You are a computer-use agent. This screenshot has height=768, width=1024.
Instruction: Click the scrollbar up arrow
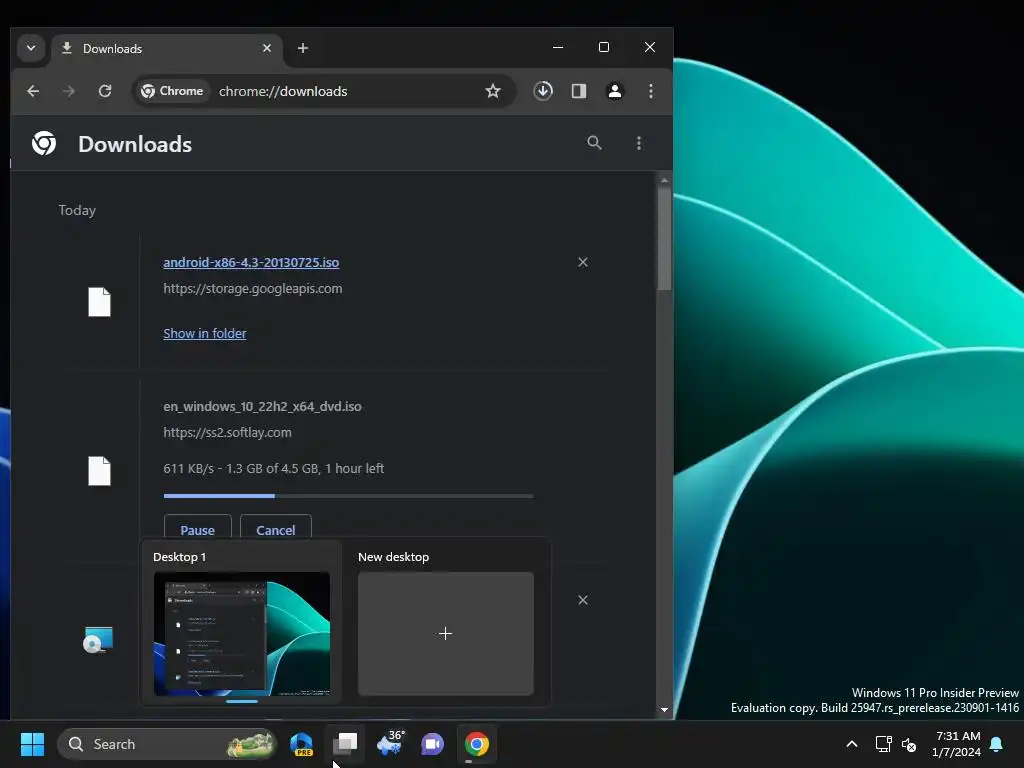tap(664, 180)
